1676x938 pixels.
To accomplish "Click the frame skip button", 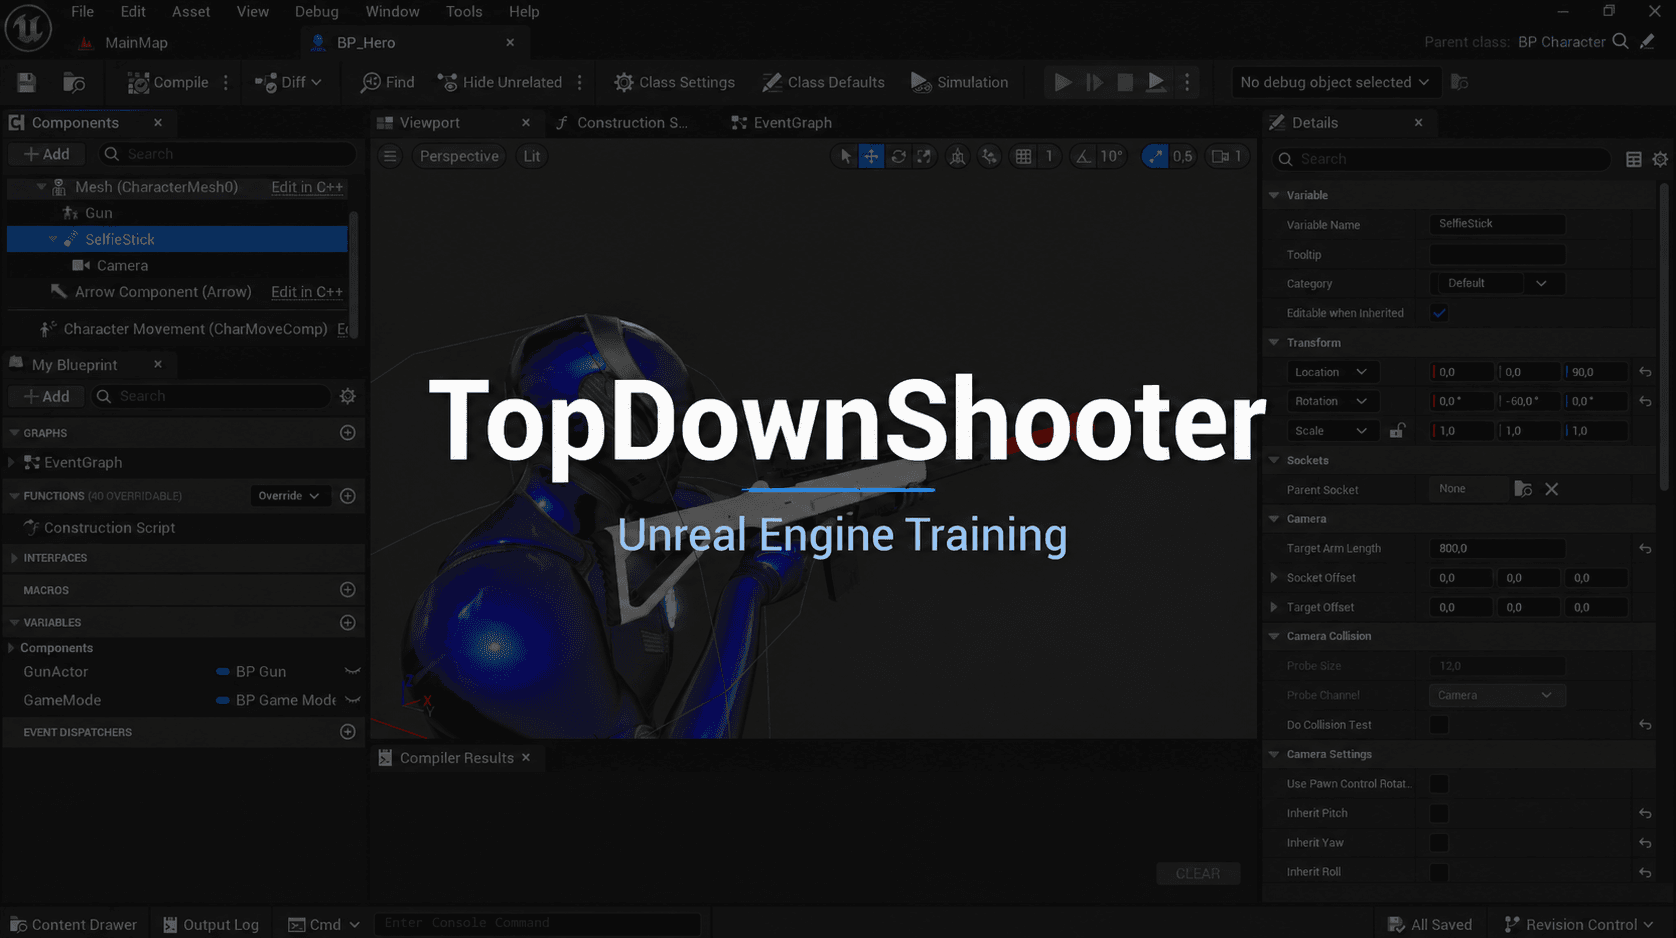I will (1094, 82).
